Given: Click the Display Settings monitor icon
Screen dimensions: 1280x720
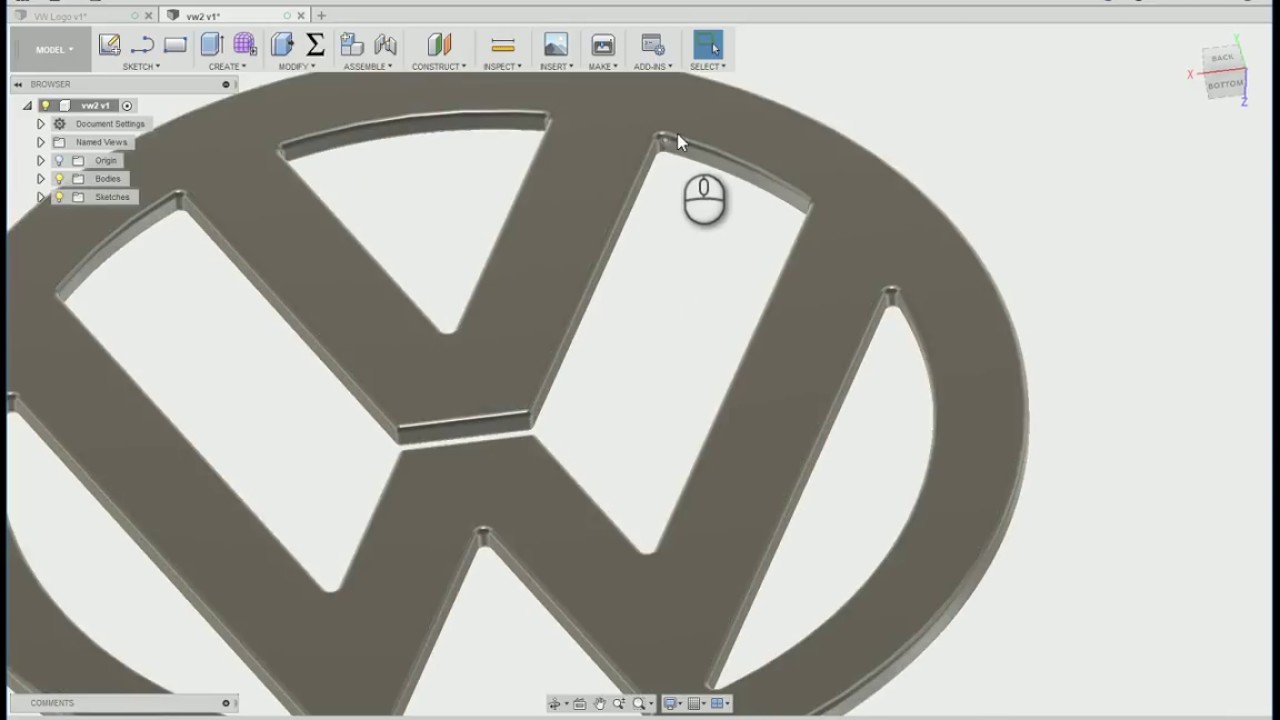Looking at the screenshot, I should [x=671, y=704].
